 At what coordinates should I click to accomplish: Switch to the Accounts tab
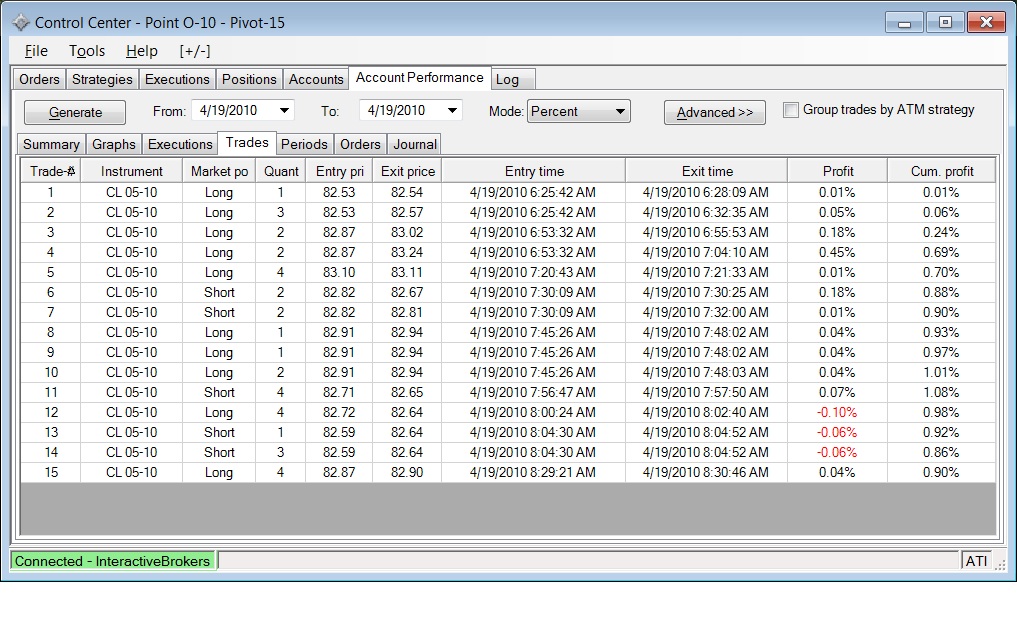coord(316,79)
